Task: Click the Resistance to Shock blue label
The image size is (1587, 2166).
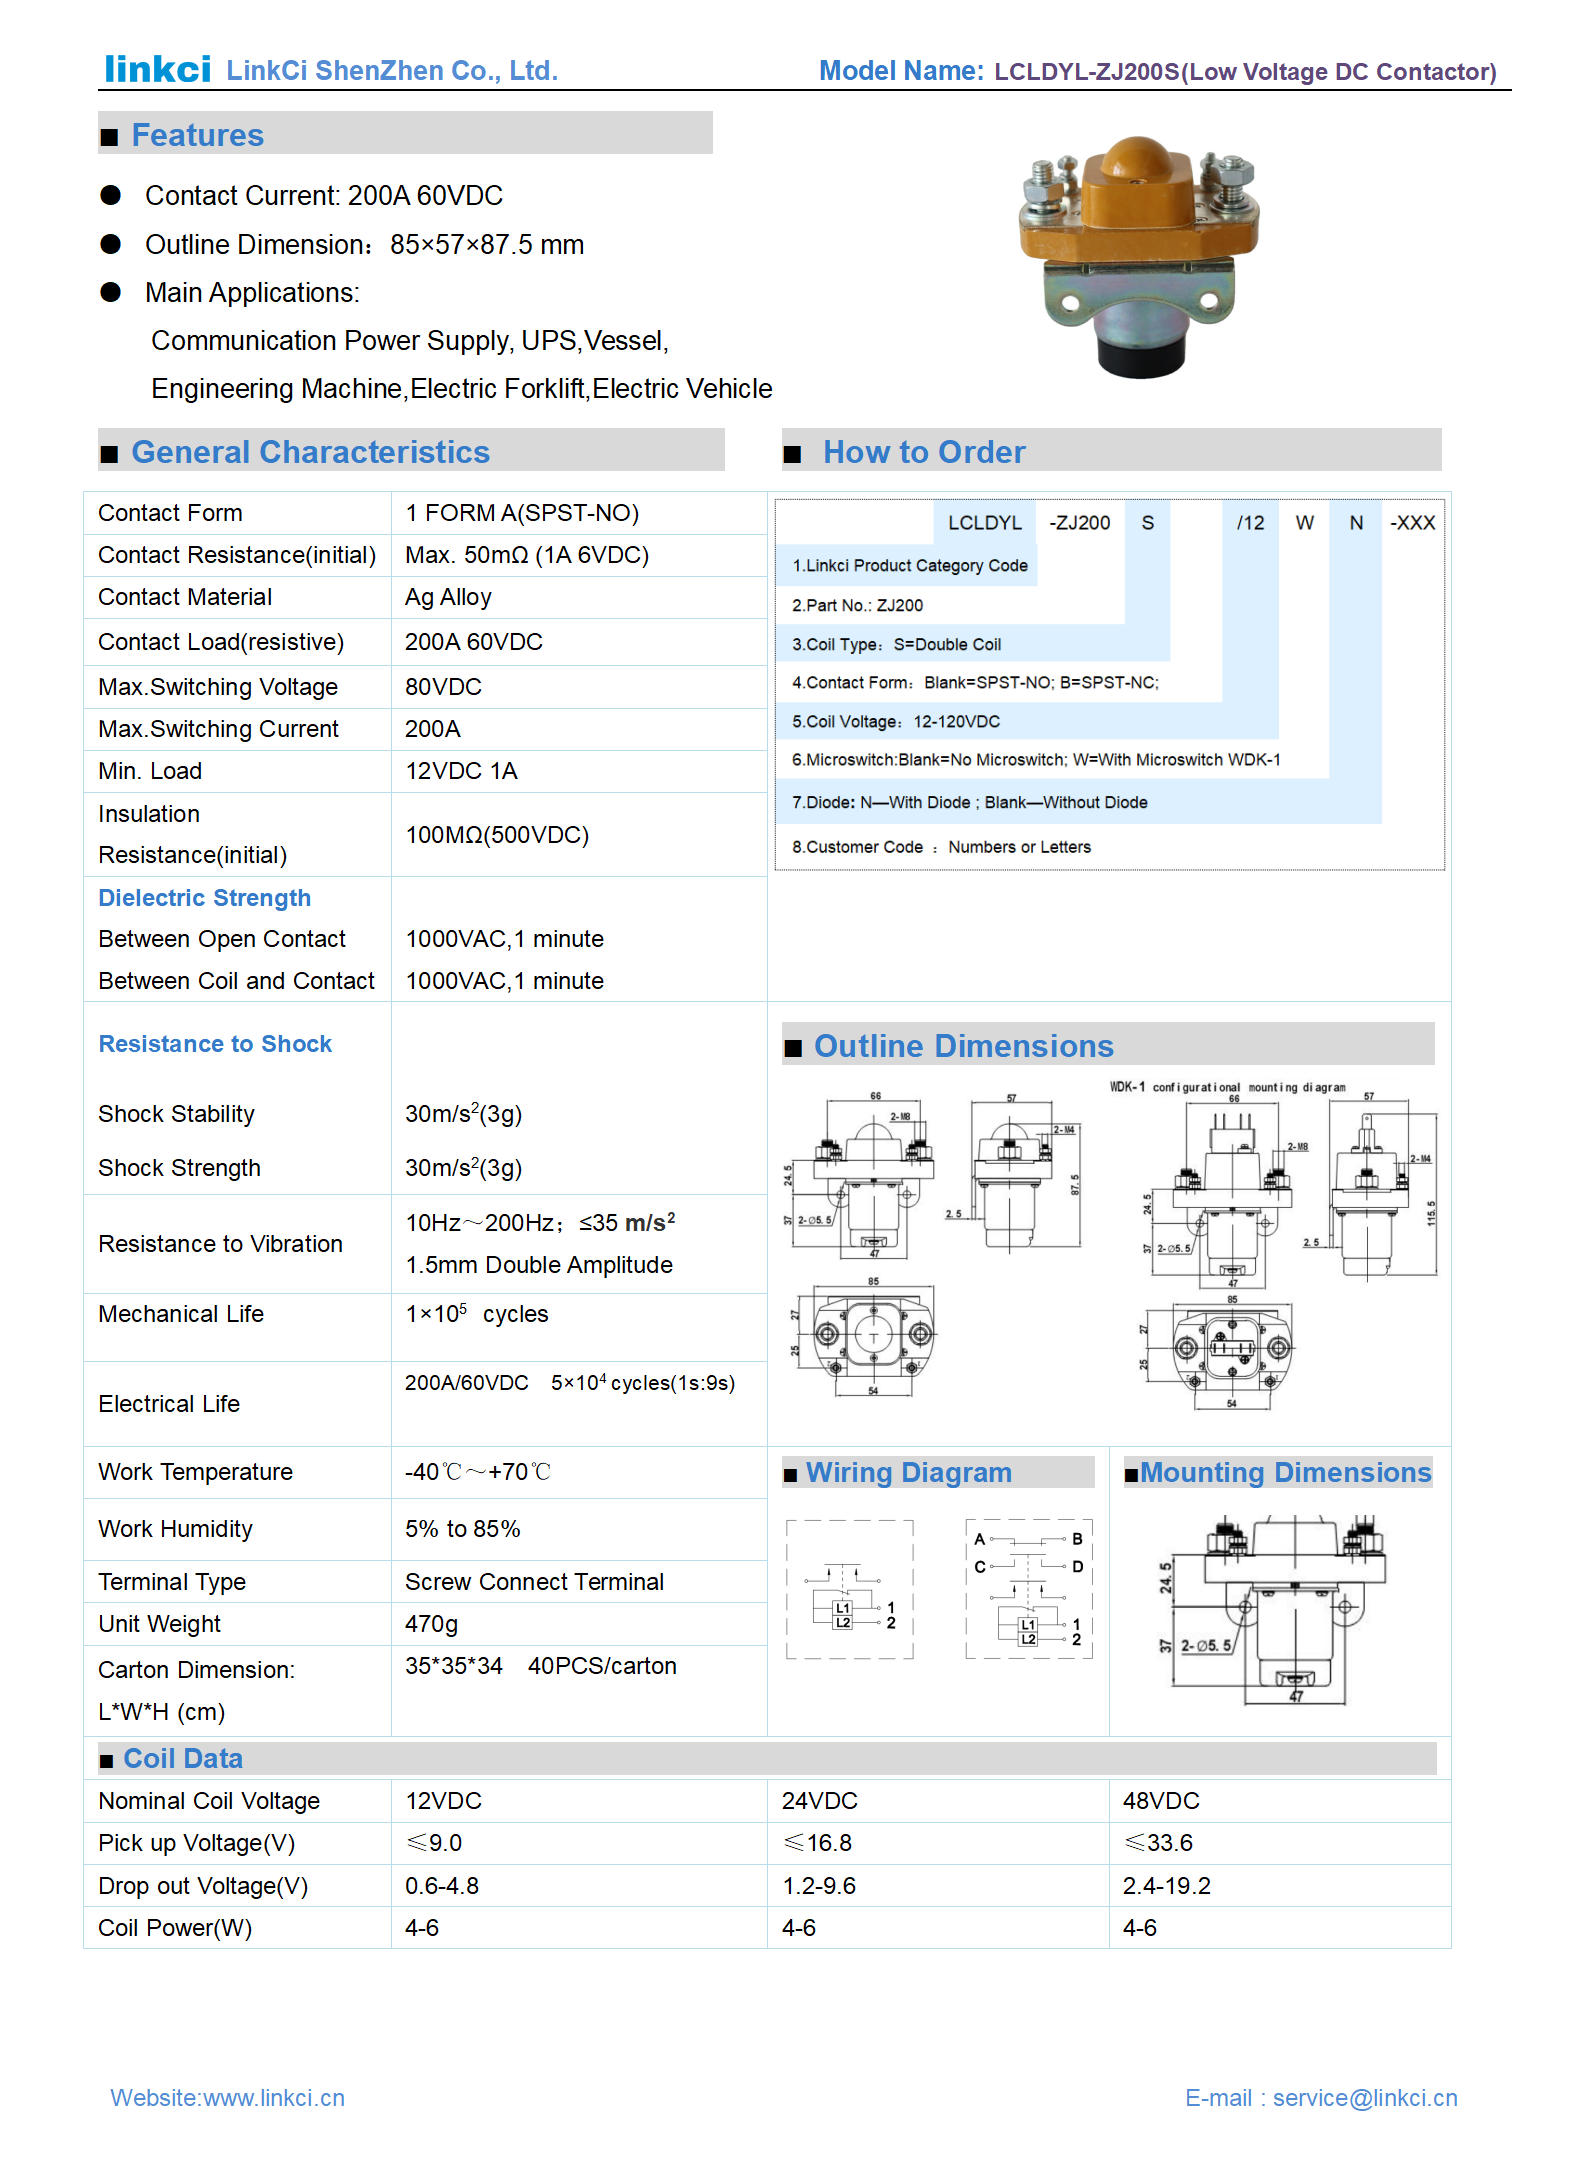Action: pos(215,1044)
